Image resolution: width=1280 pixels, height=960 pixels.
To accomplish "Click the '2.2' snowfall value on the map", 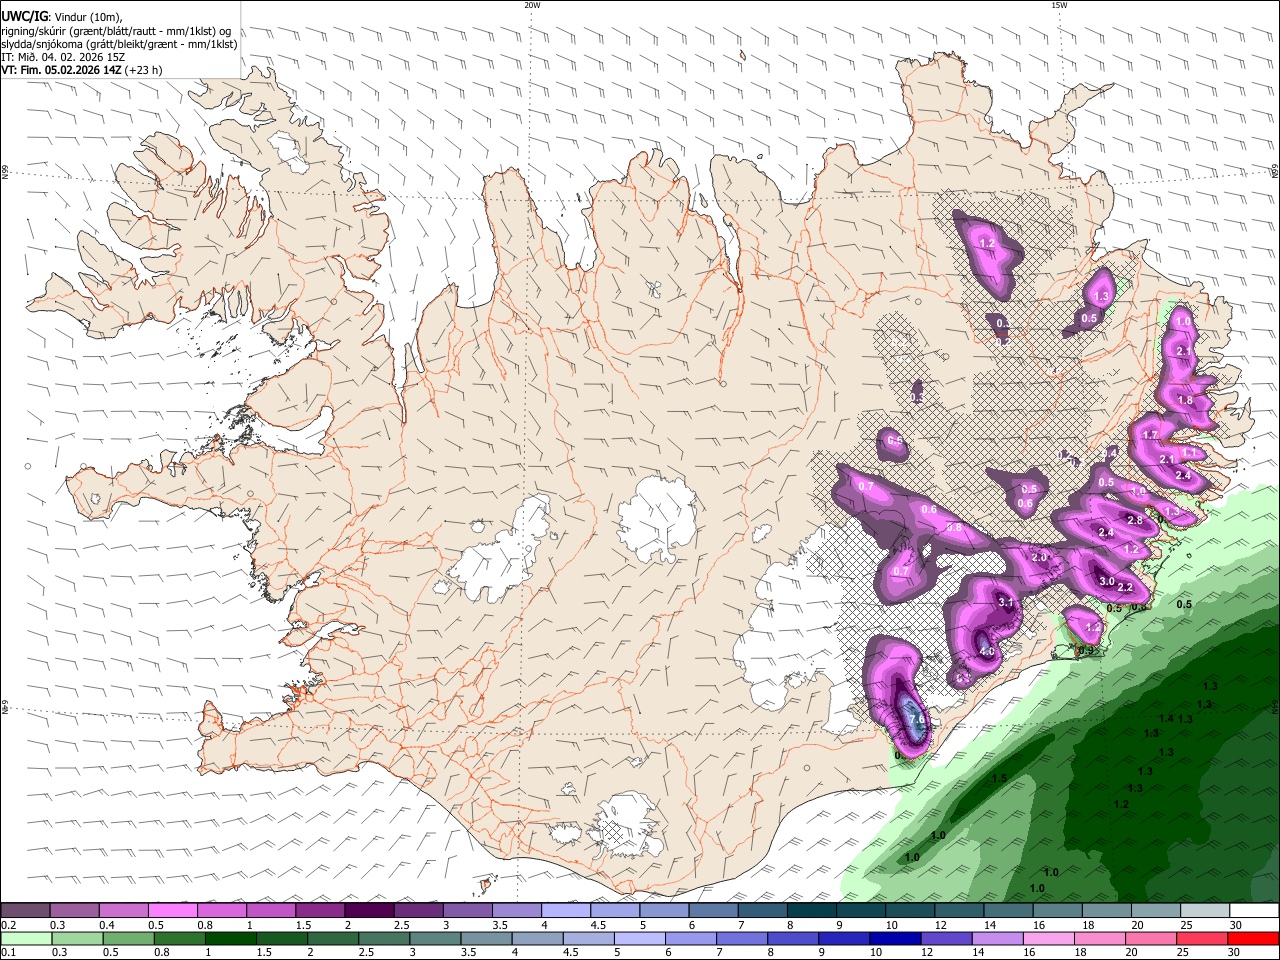I will [x=1125, y=587].
